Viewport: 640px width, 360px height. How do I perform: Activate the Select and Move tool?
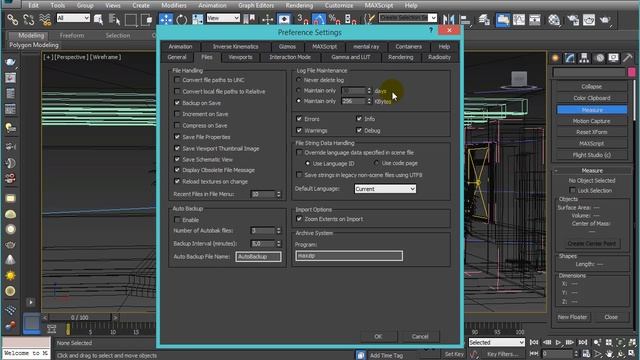tap(166, 19)
